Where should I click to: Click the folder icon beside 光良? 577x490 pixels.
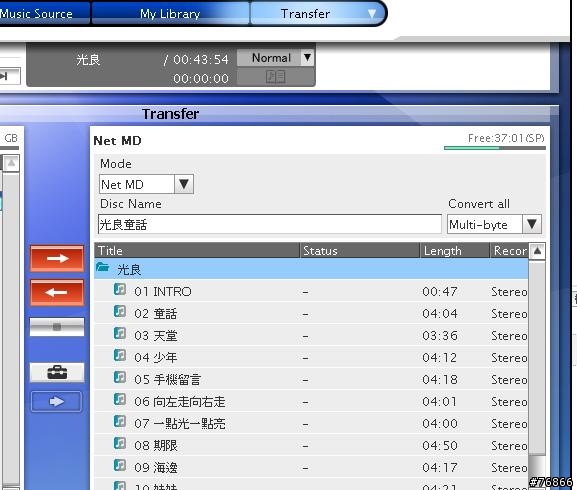click(x=102, y=267)
